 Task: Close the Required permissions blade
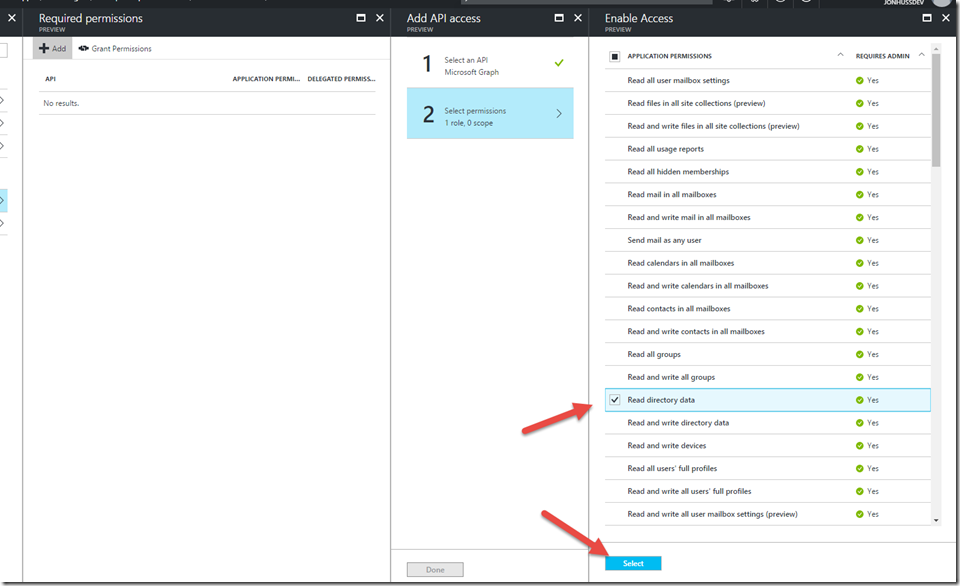(x=380, y=18)
